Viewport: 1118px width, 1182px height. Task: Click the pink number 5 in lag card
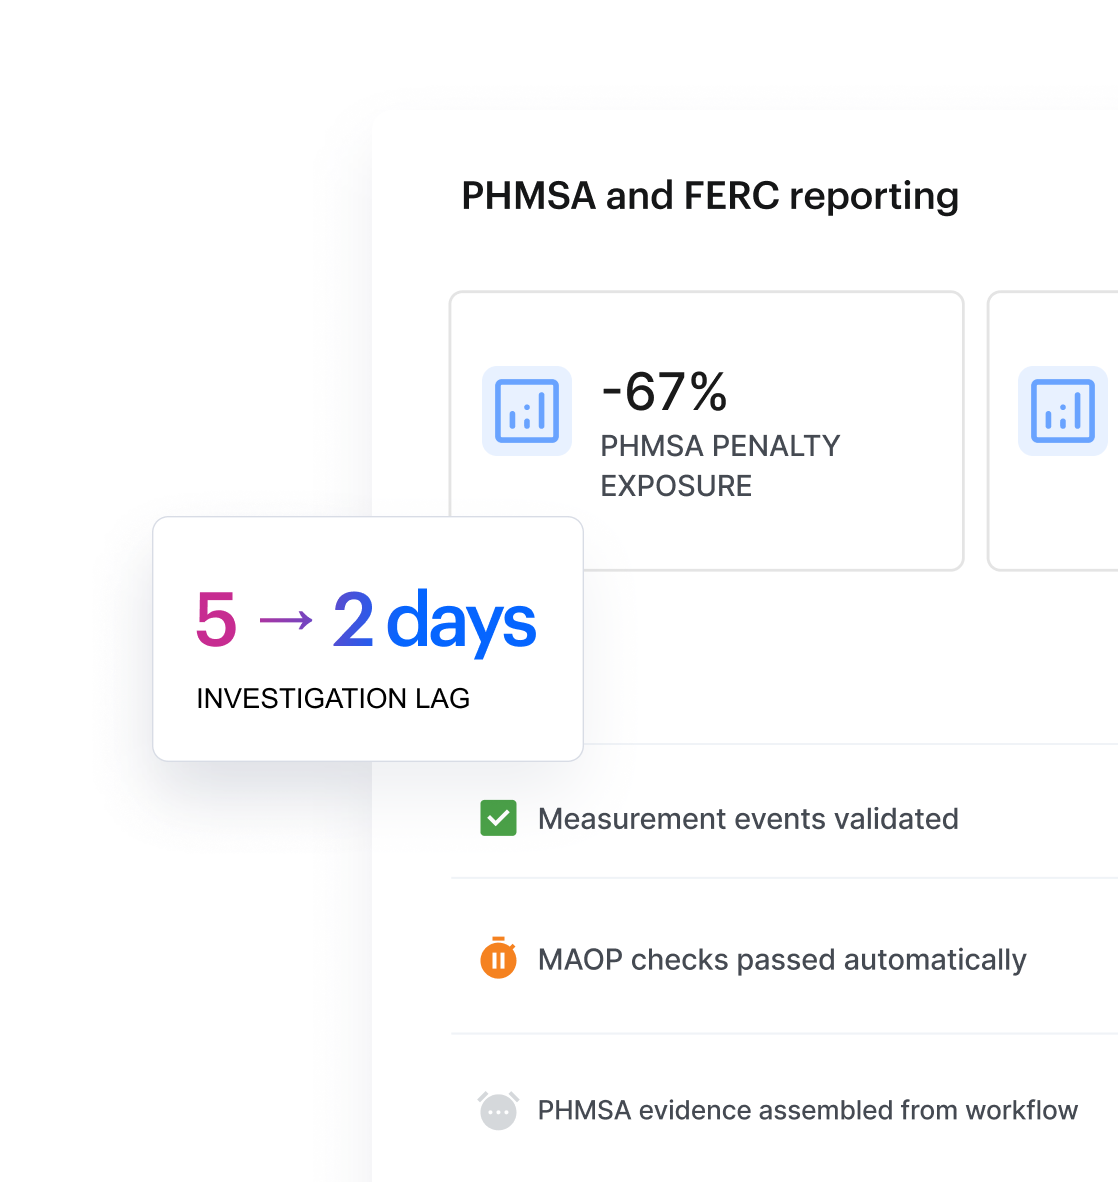pyautogui.click(x=216, y=620)
